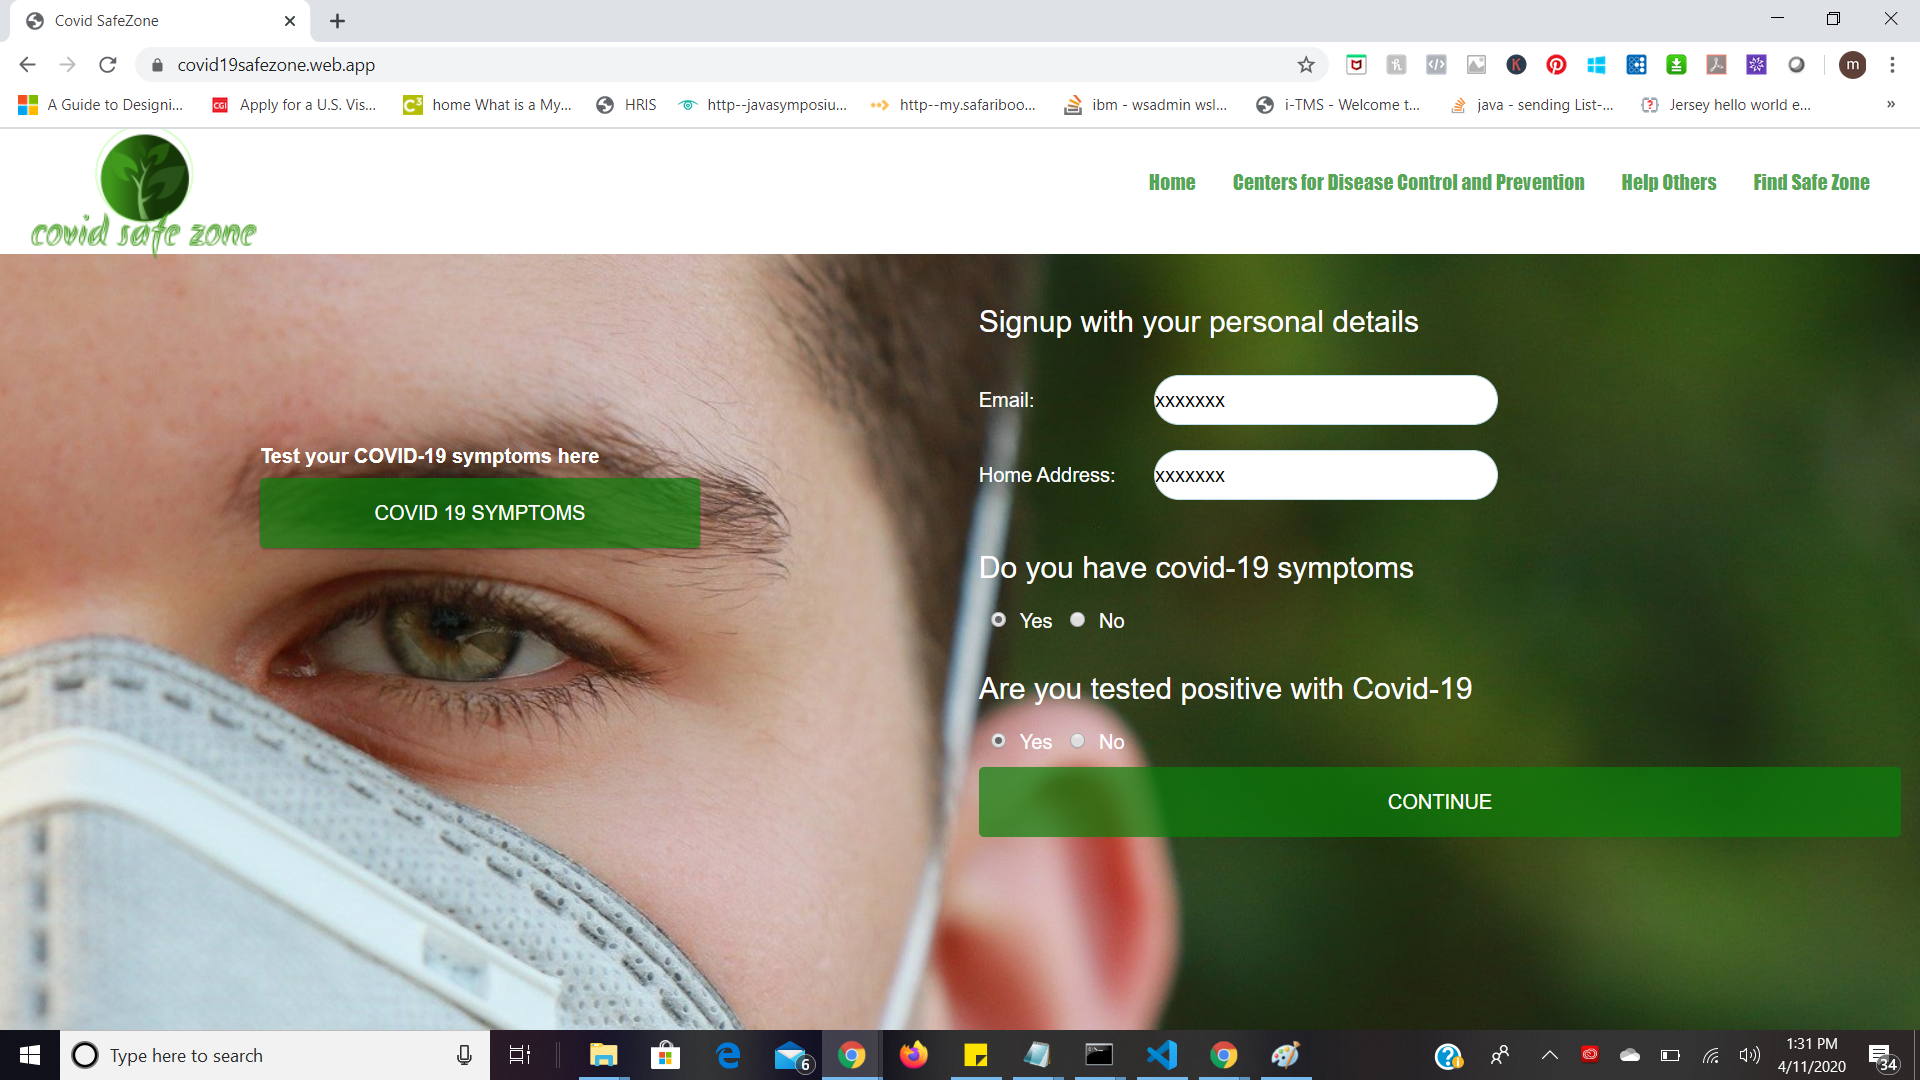Focus the browser address bar
The image size is (1920, 1080).
[x=730, y=65]
